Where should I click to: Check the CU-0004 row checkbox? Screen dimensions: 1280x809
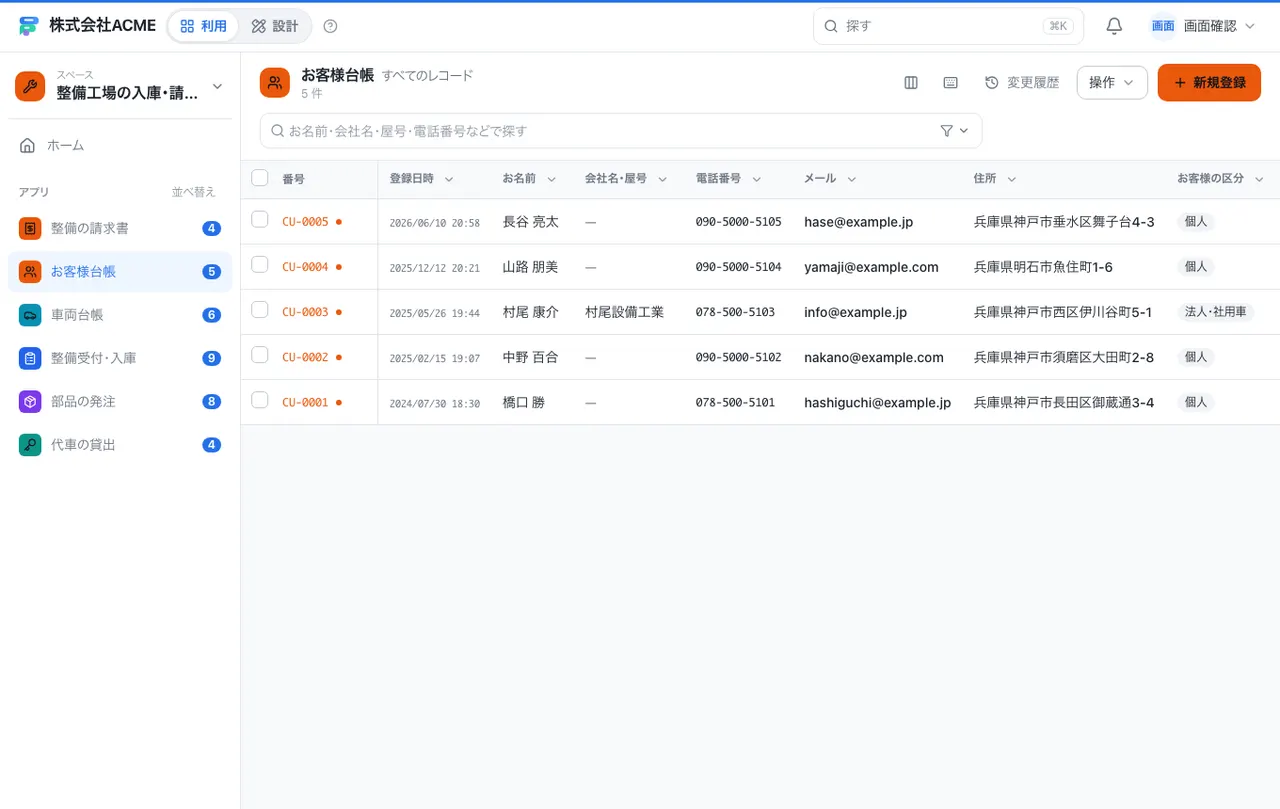(x=260, y=264)
